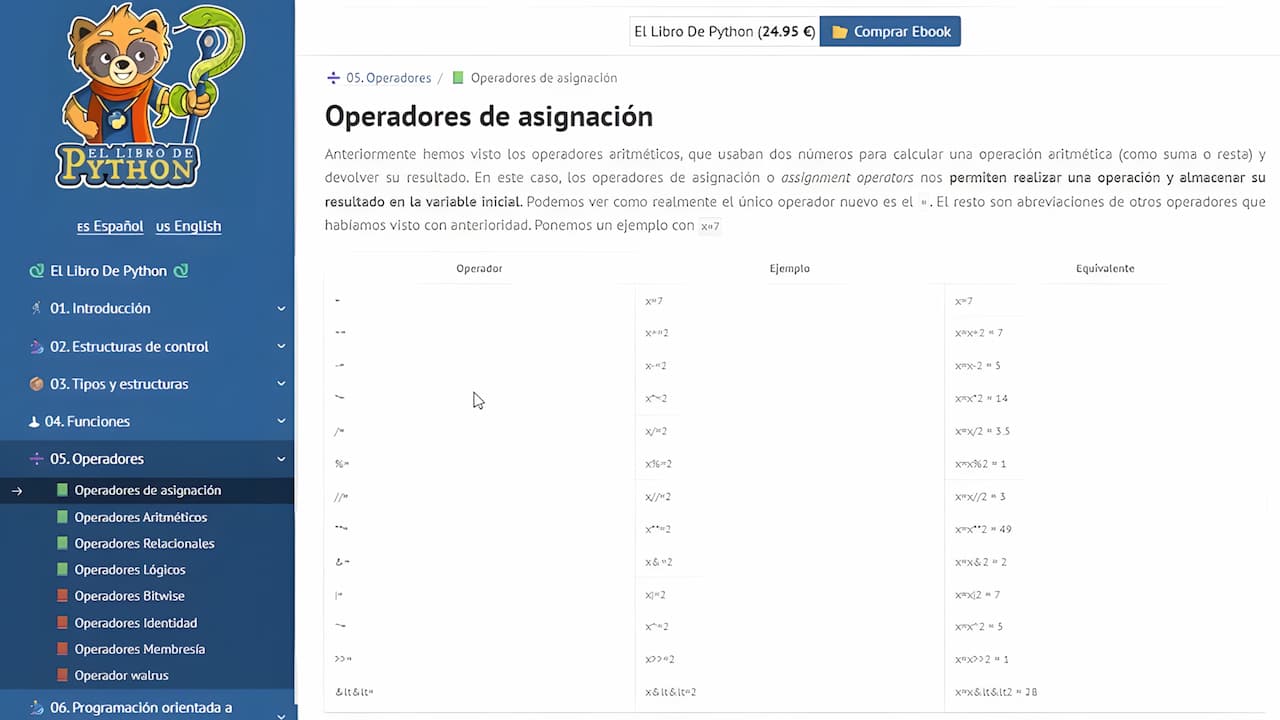Open Operador walrus page
The width and height of the screenshot is (1280, 720).
coord(121,675)
